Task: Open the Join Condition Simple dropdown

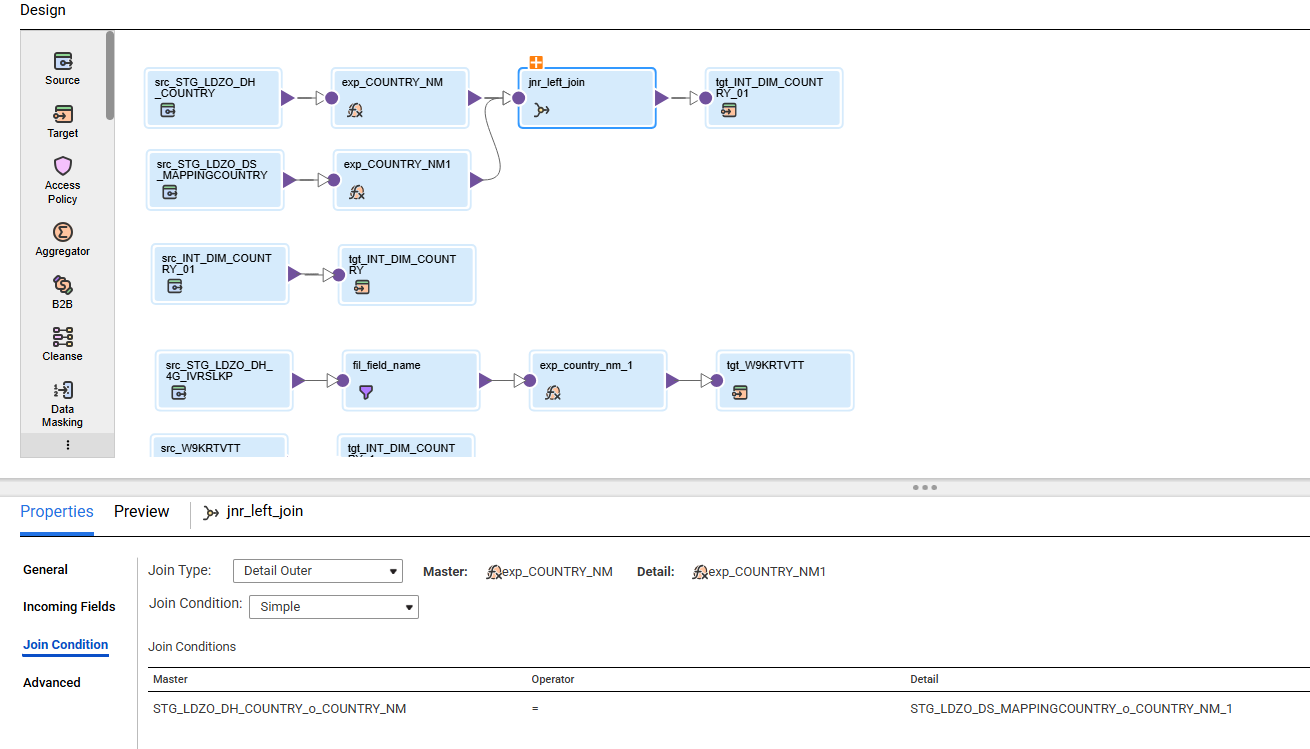Action: (x=333, y=606)
